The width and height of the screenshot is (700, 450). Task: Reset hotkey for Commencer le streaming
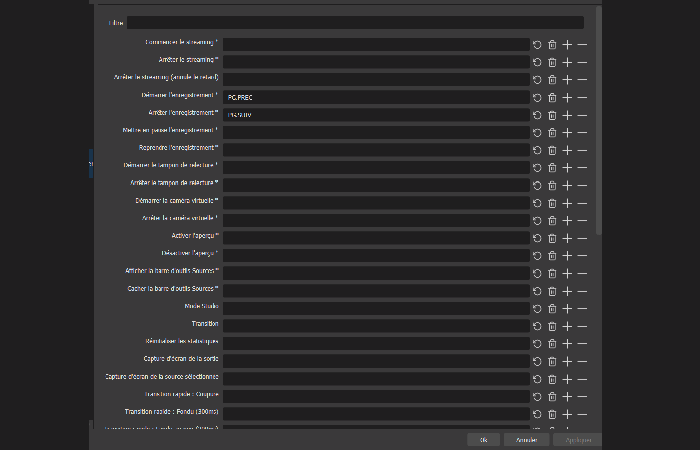[x=537, y=45]
